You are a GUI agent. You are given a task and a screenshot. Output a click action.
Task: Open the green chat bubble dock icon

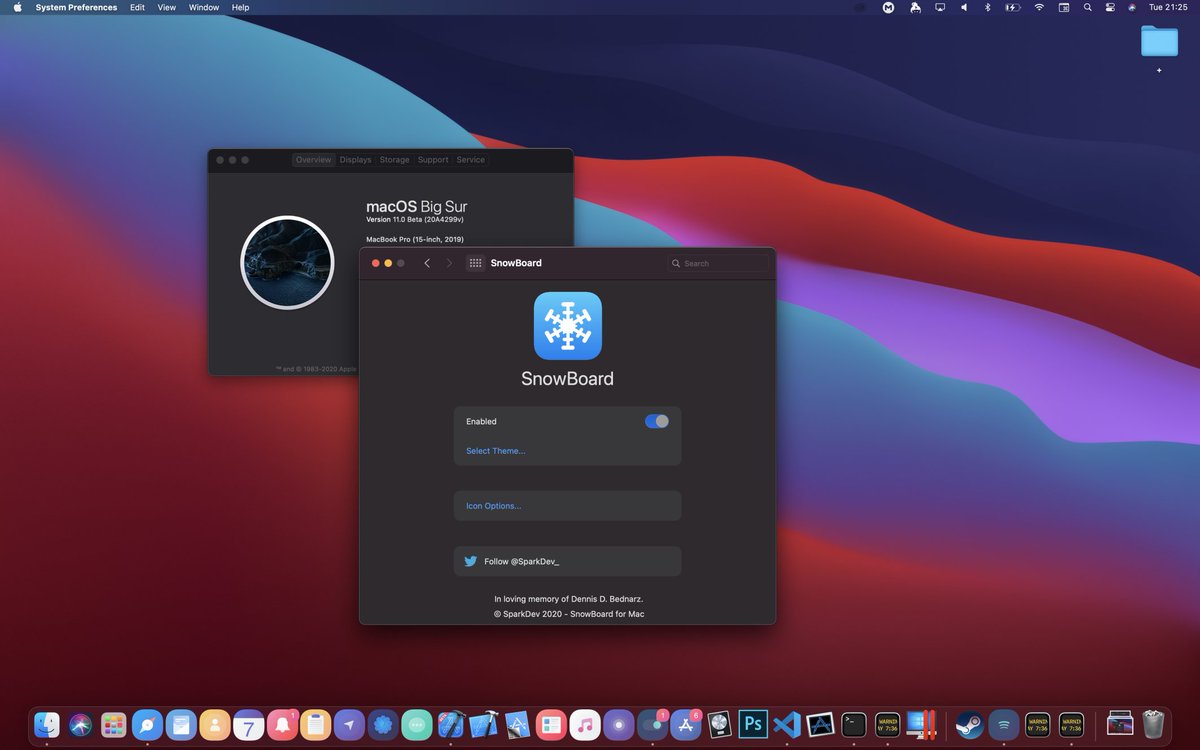coord(417,724)
